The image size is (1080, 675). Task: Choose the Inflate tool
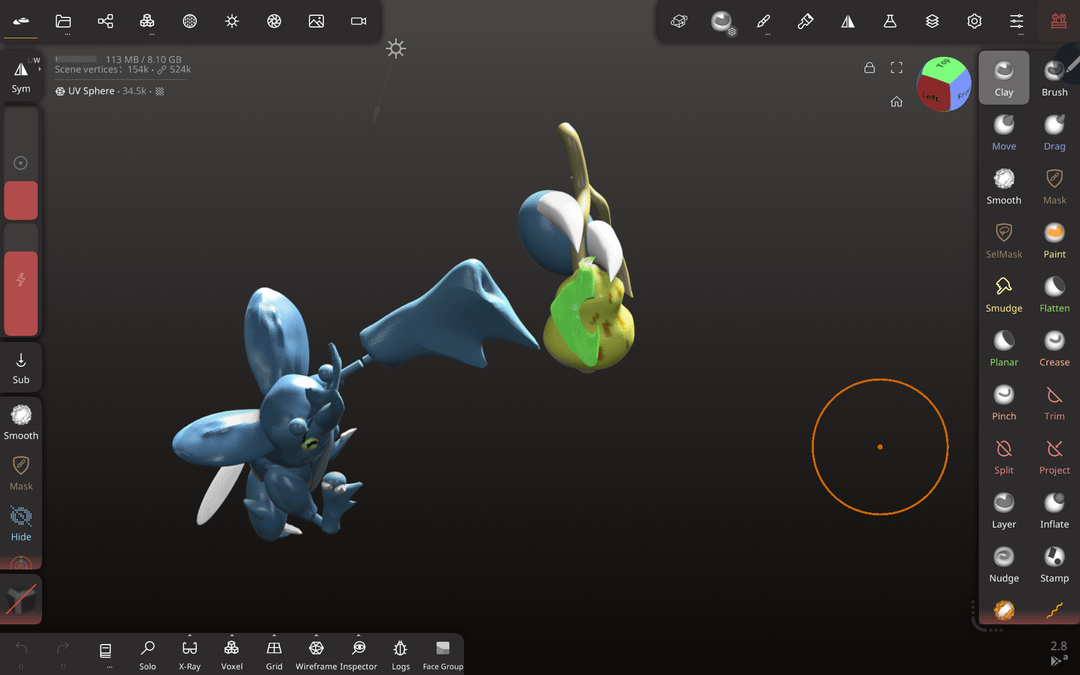coord(1054,509)
